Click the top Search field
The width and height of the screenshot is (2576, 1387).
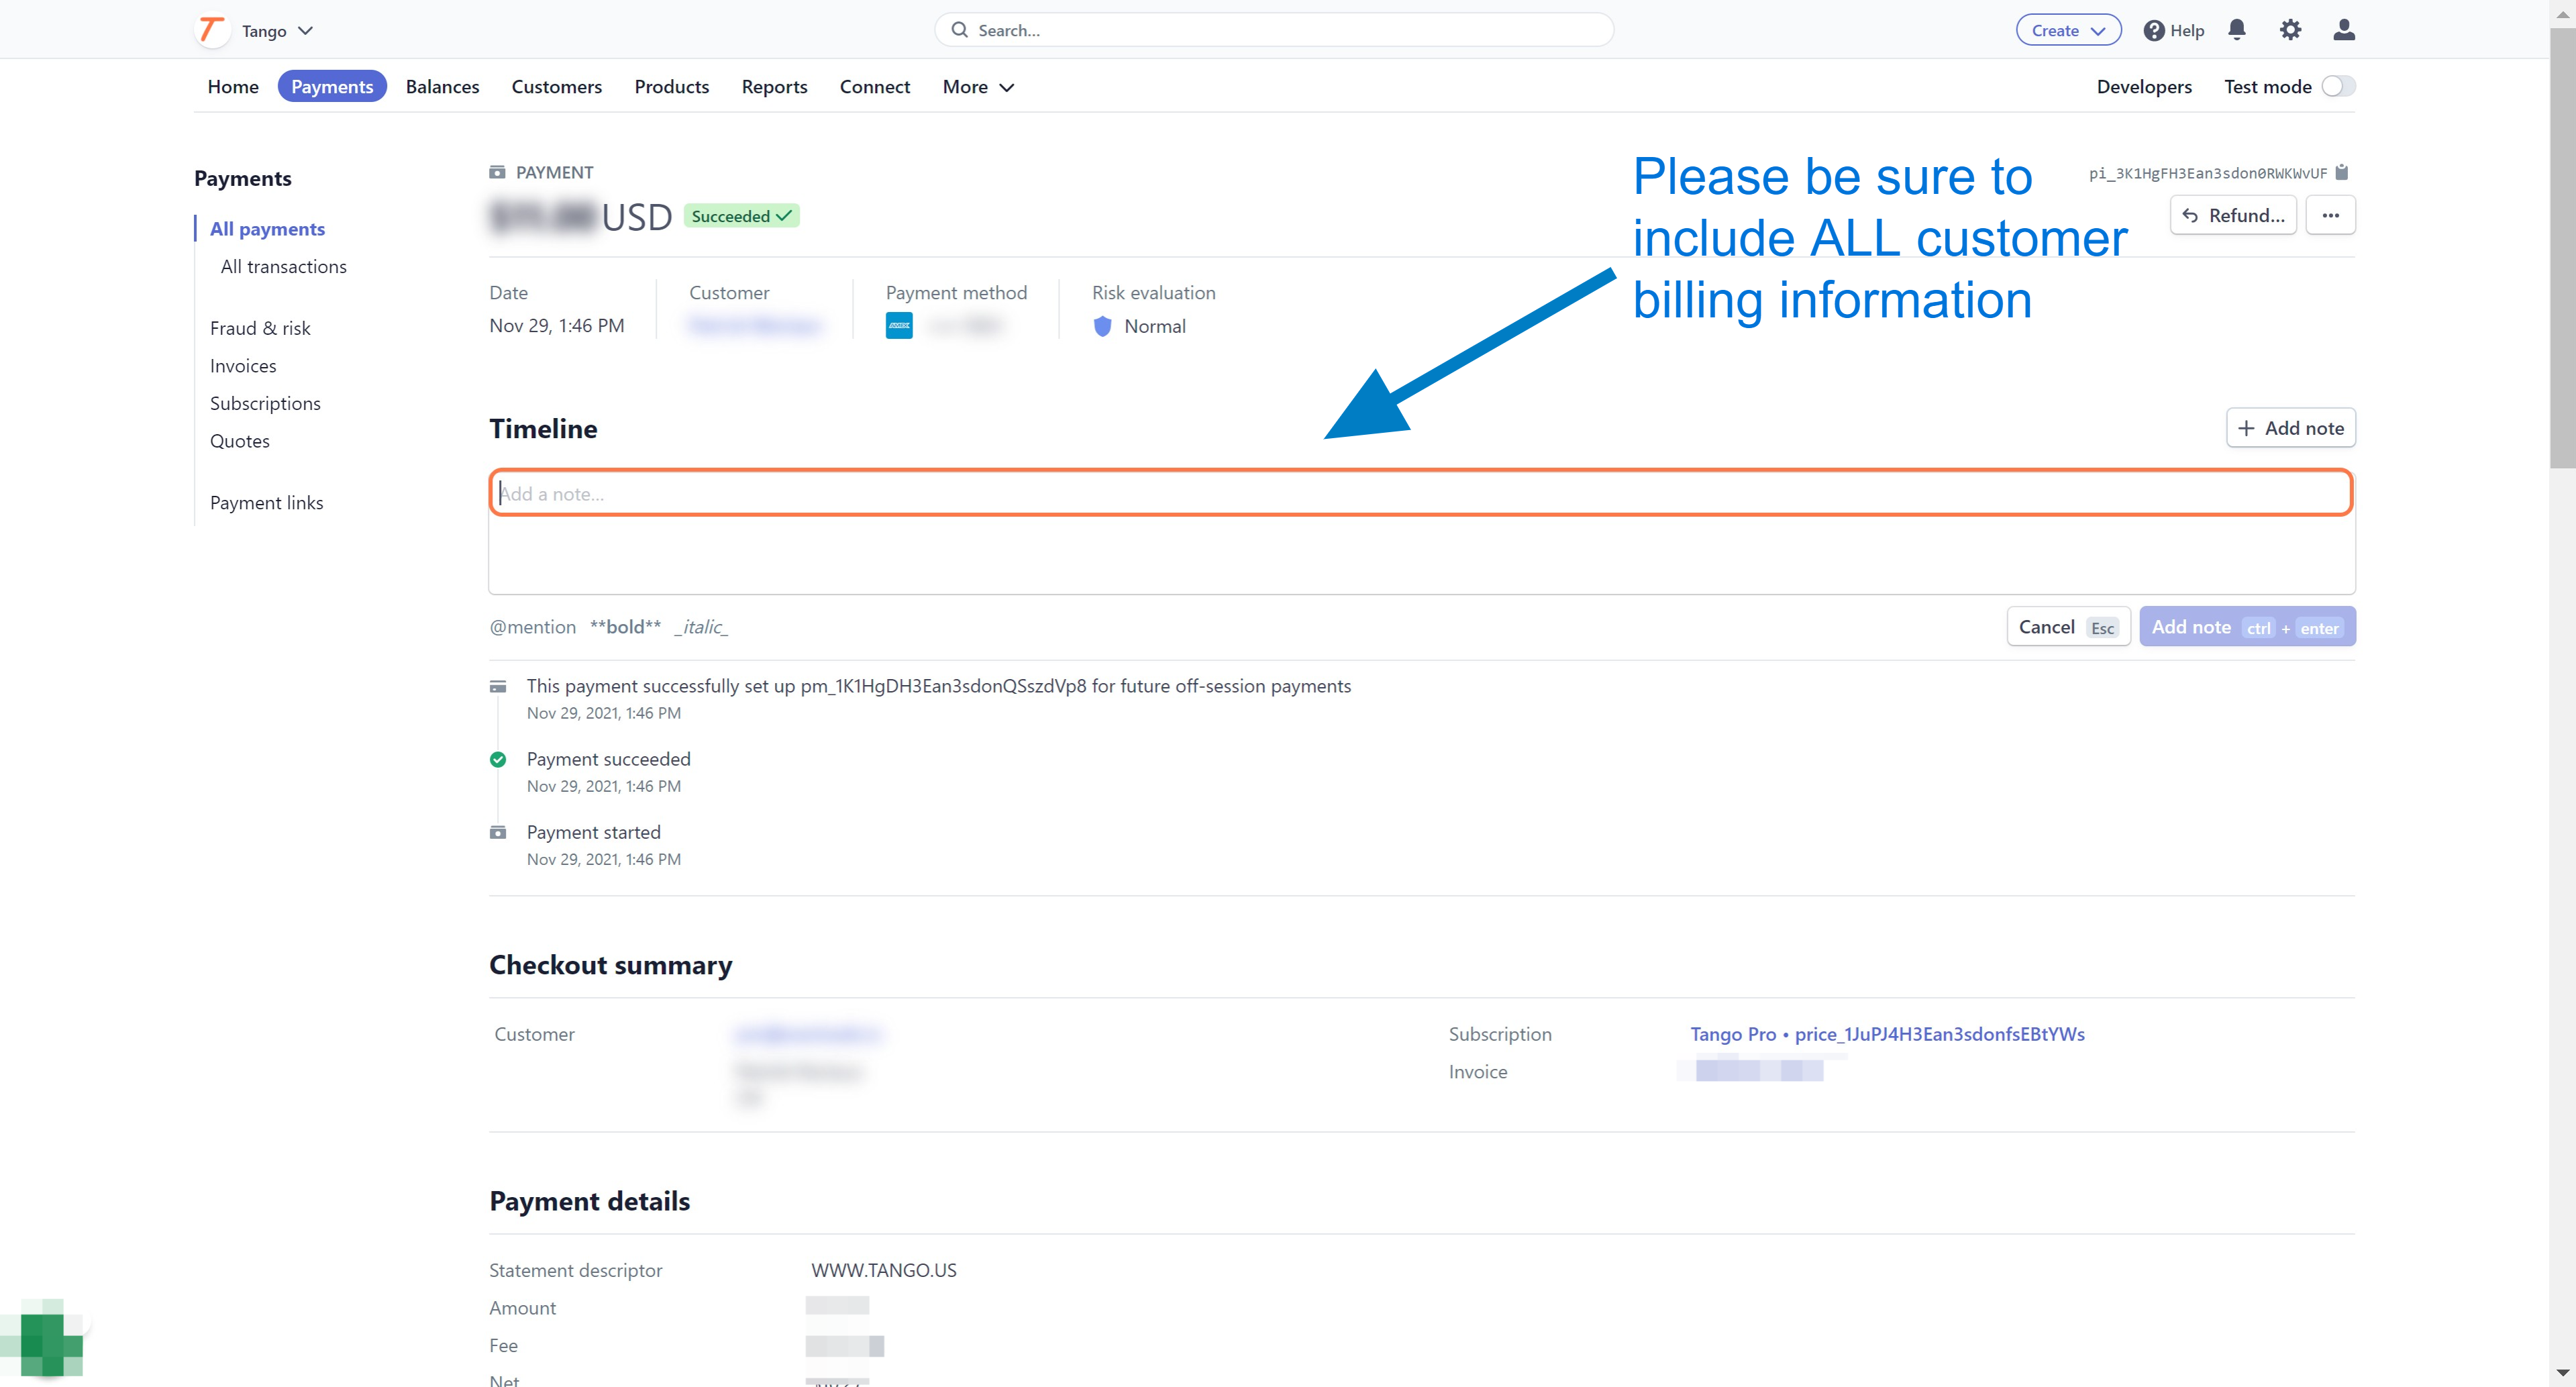1274,30
